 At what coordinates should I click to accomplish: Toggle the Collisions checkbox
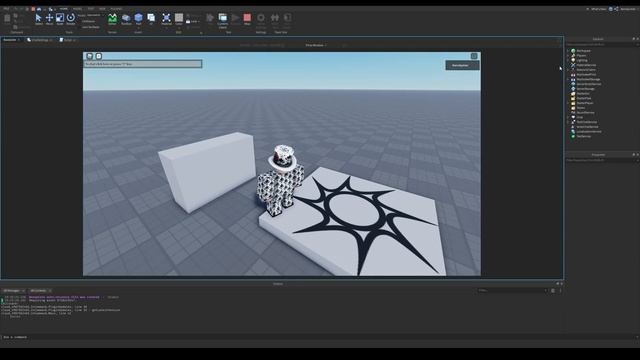coord(88,21)
